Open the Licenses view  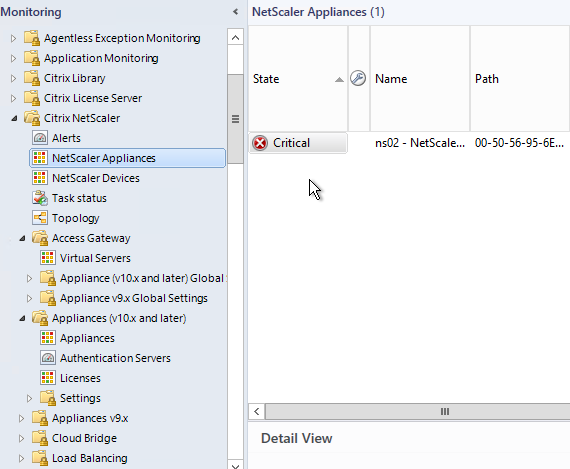80,378
